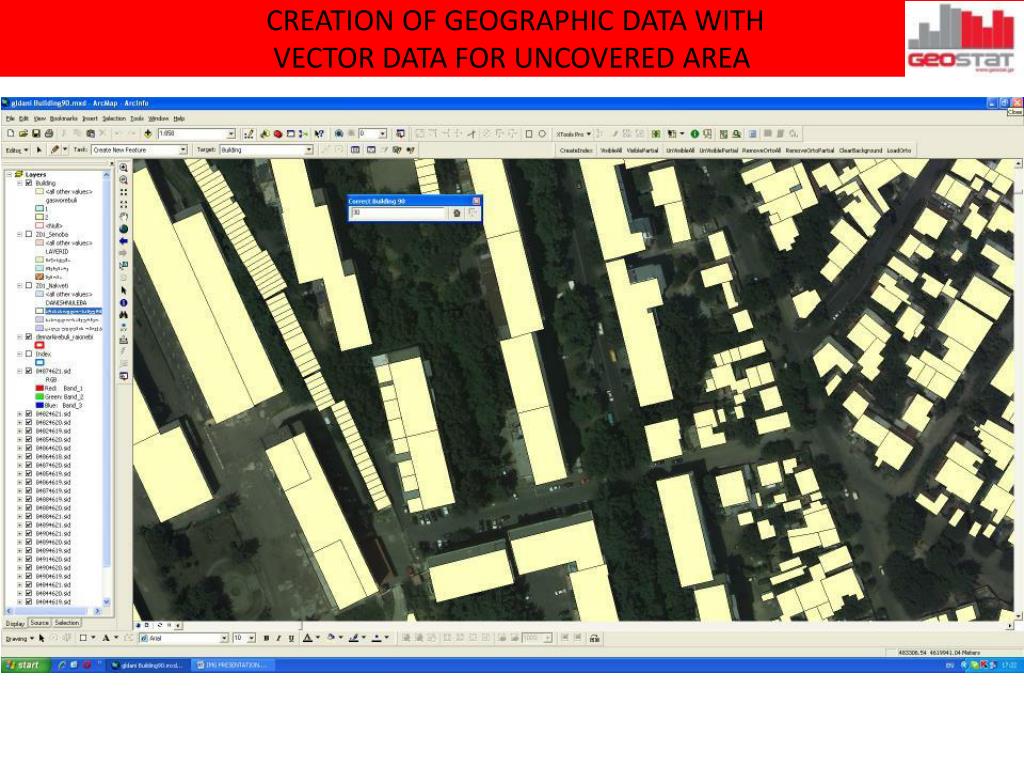The image size is (1024, 768).
Task: Switch to Selection tab in table of contents
Action: [x=67, y=623]
